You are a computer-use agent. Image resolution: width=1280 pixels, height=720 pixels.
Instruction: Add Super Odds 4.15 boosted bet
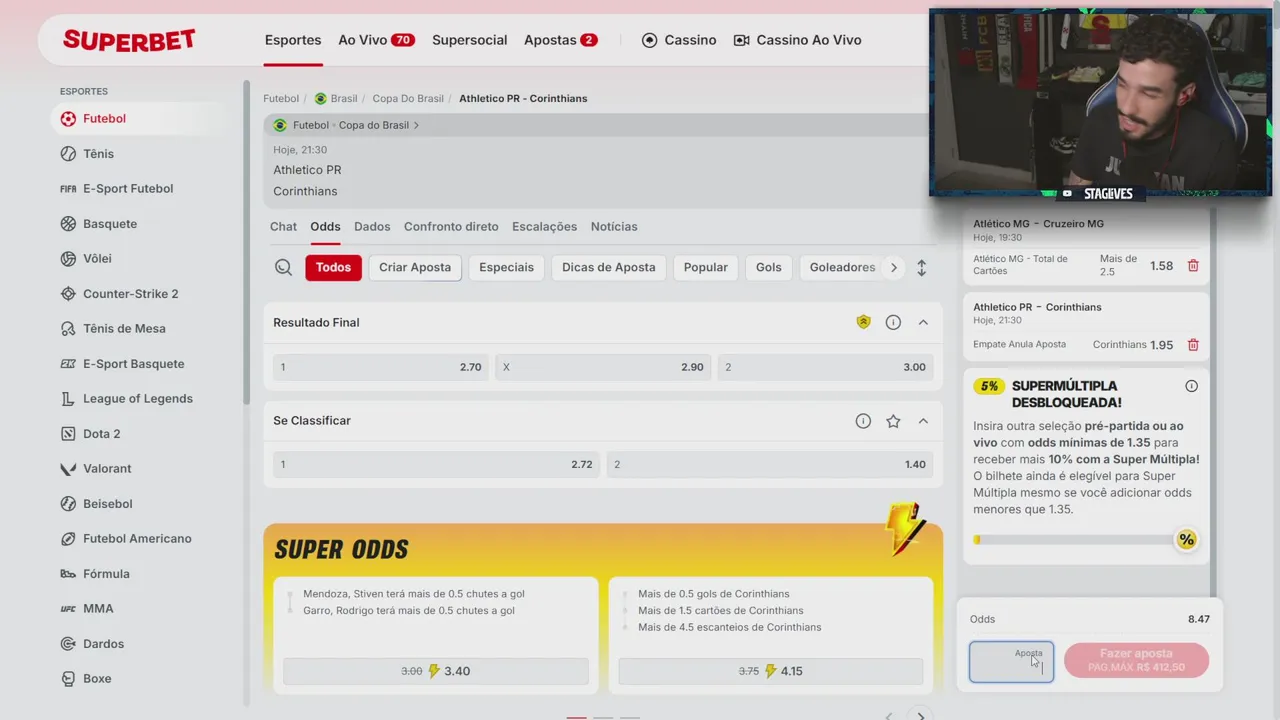[x=771, y=671]
